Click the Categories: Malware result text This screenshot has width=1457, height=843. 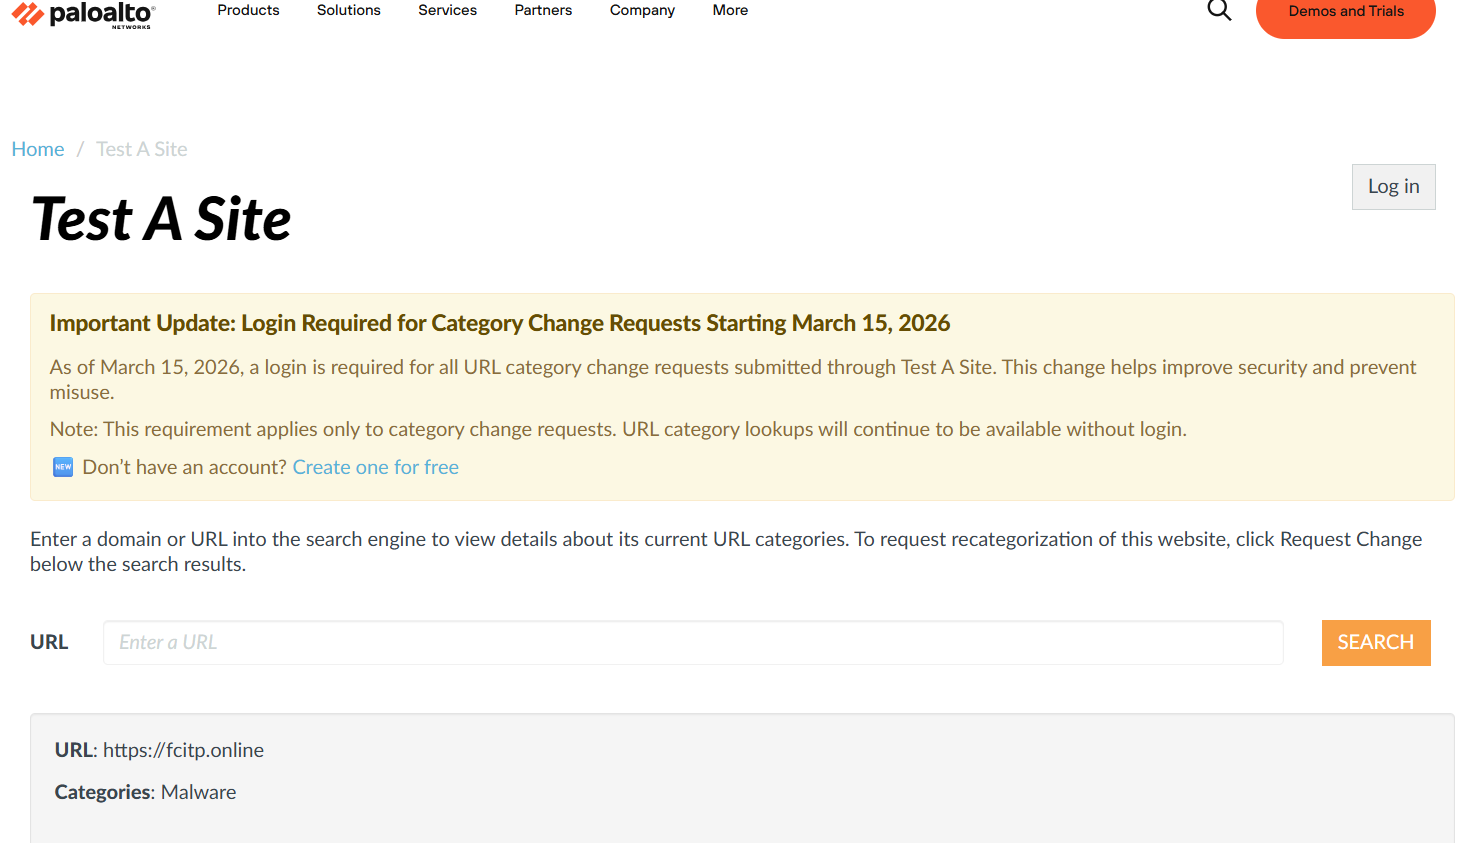(145, 792)
